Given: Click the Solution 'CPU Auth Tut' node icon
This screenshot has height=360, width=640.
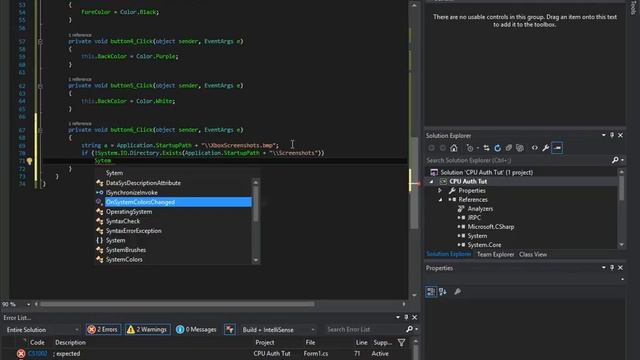Looking at the screenshot, I should click(434, 172).
